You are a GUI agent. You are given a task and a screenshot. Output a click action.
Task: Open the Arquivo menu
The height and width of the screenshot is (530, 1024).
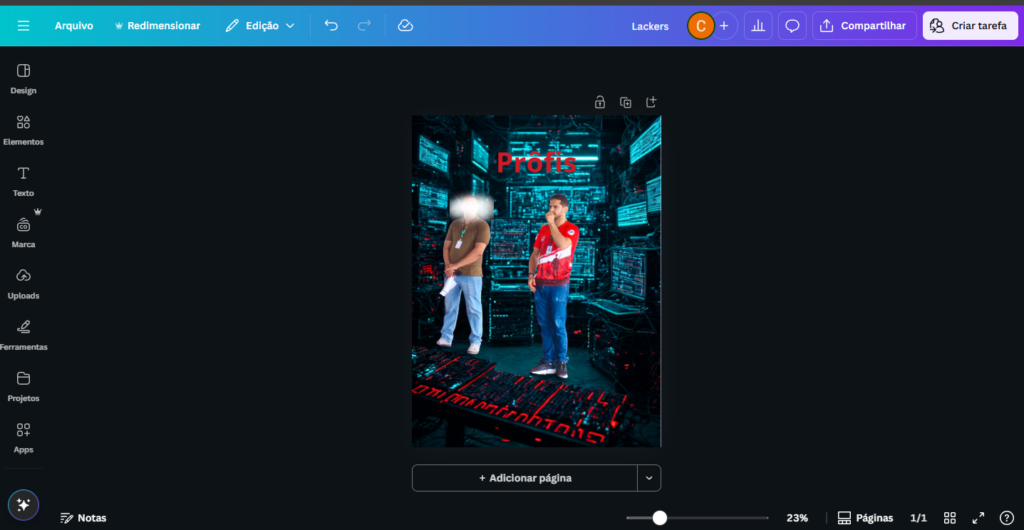point(74,25)
